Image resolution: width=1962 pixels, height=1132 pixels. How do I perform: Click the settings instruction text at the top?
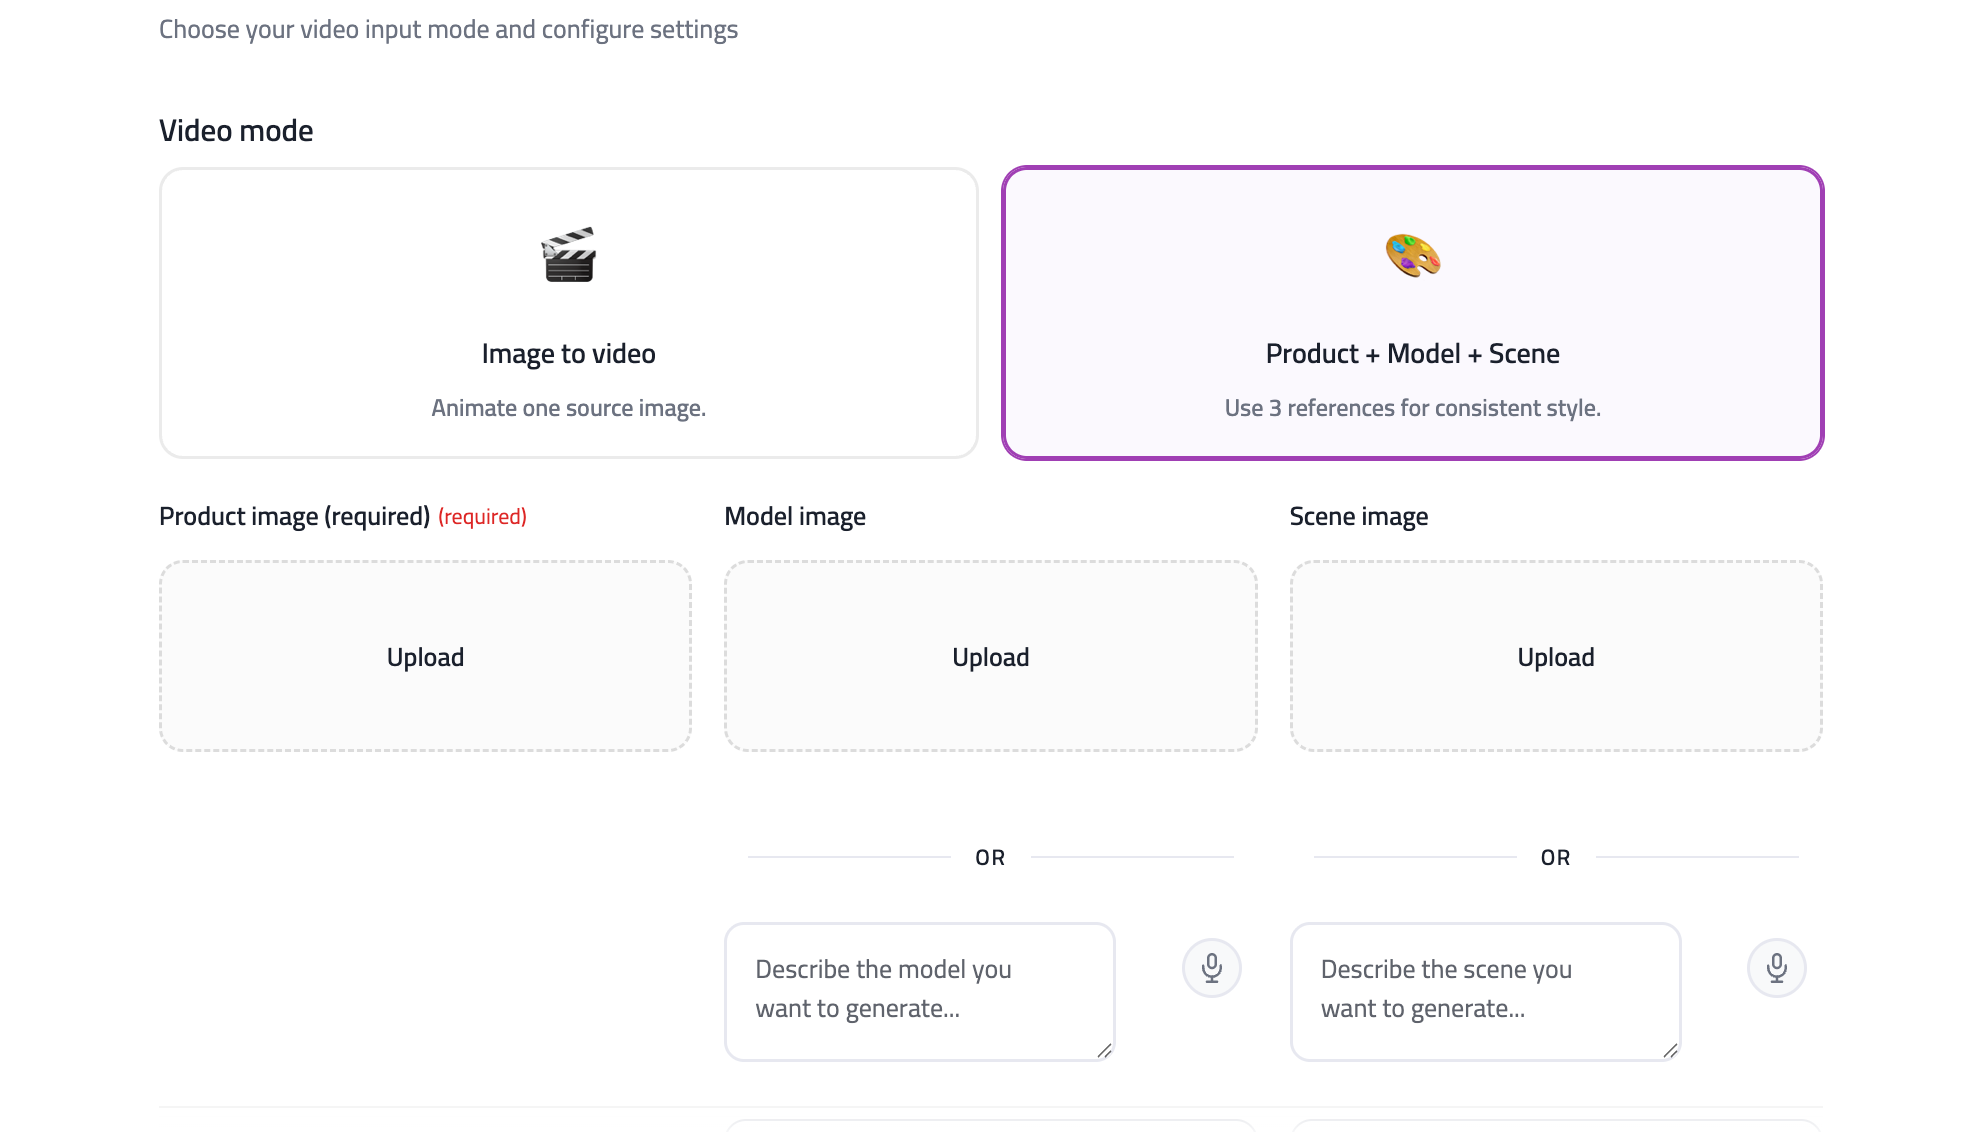pyautogui.click(x=448, y=29)
